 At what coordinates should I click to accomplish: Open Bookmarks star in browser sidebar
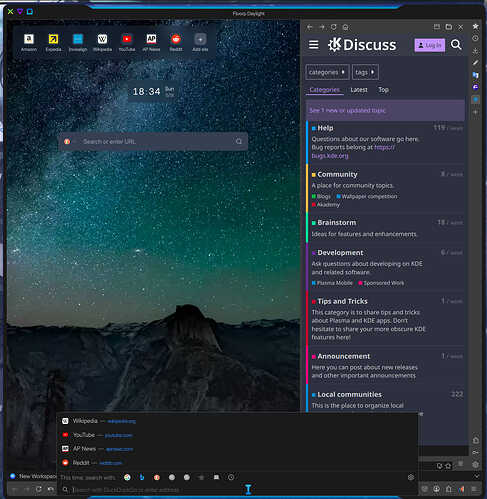[476, 26]
